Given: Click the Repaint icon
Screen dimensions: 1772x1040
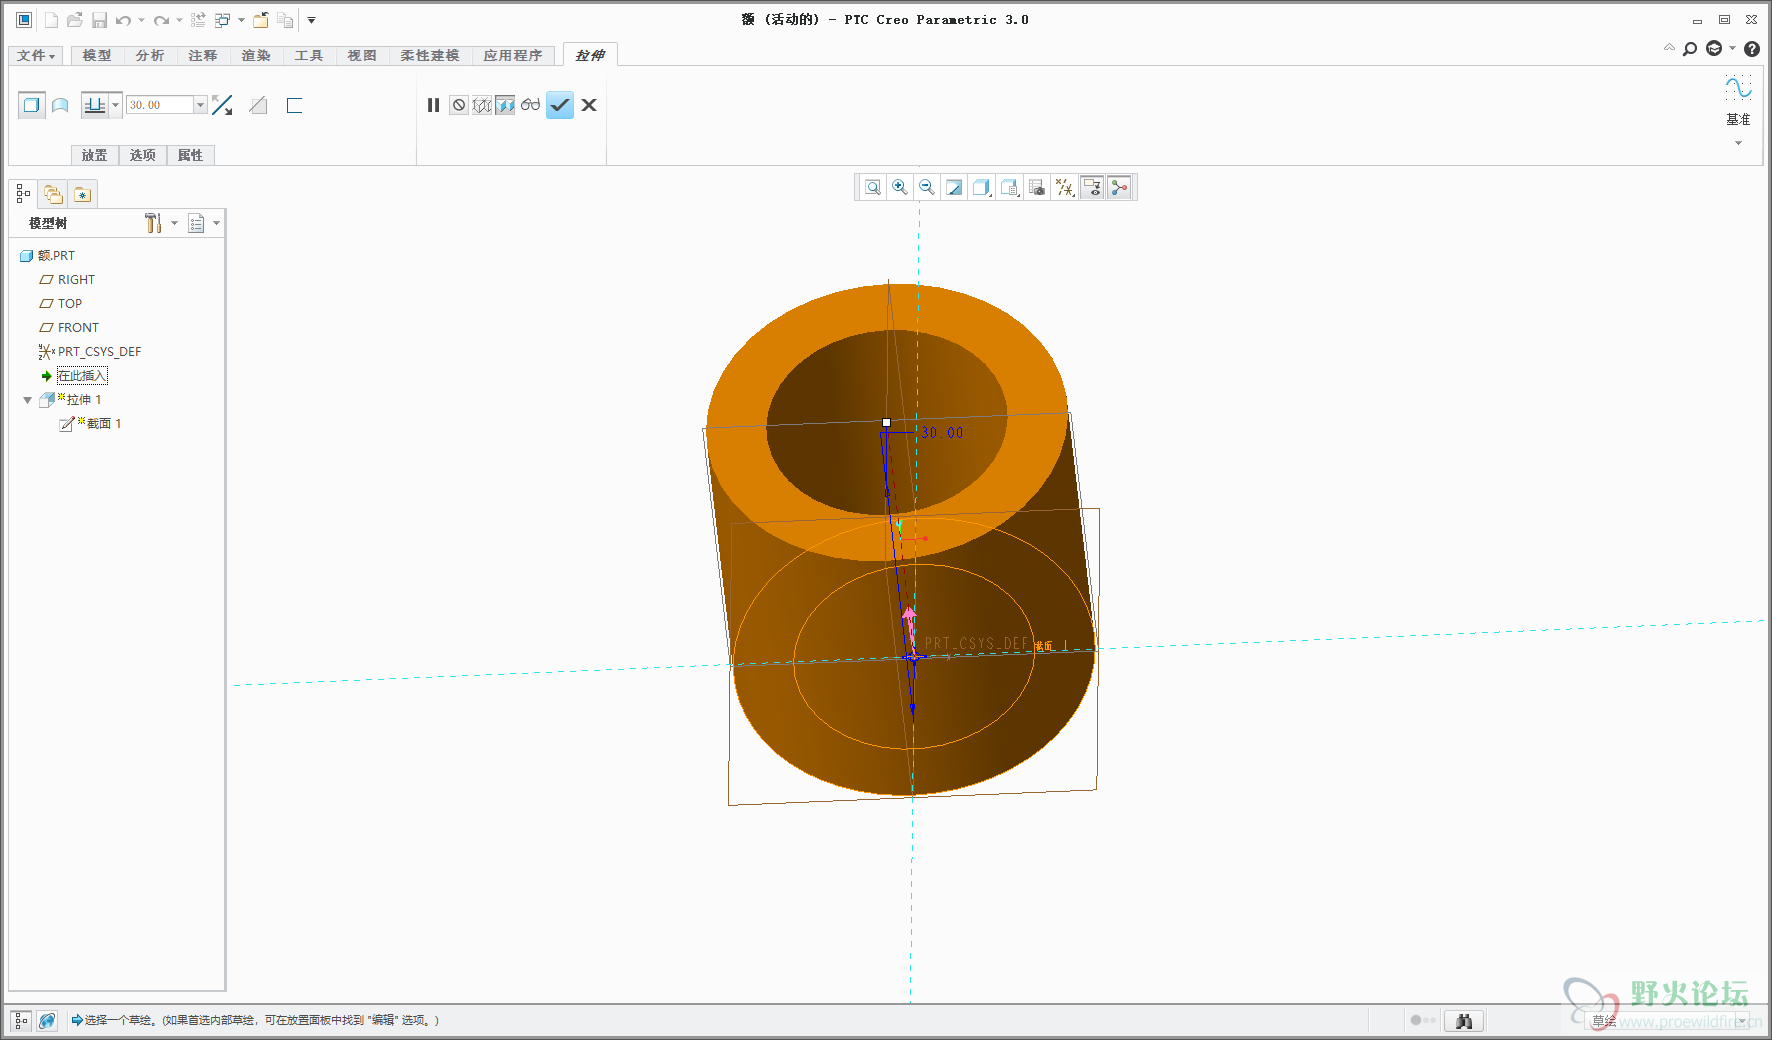Looking at the screenshot, I should 954,187.
